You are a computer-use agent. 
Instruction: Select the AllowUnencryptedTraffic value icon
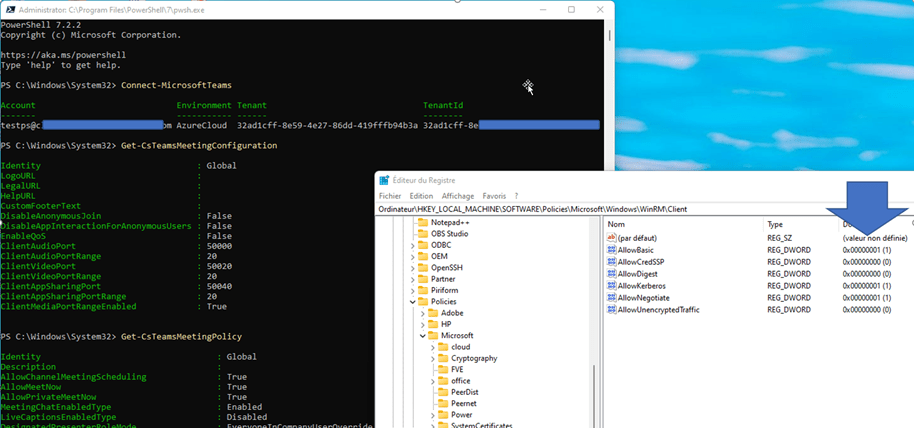(612, 310)
